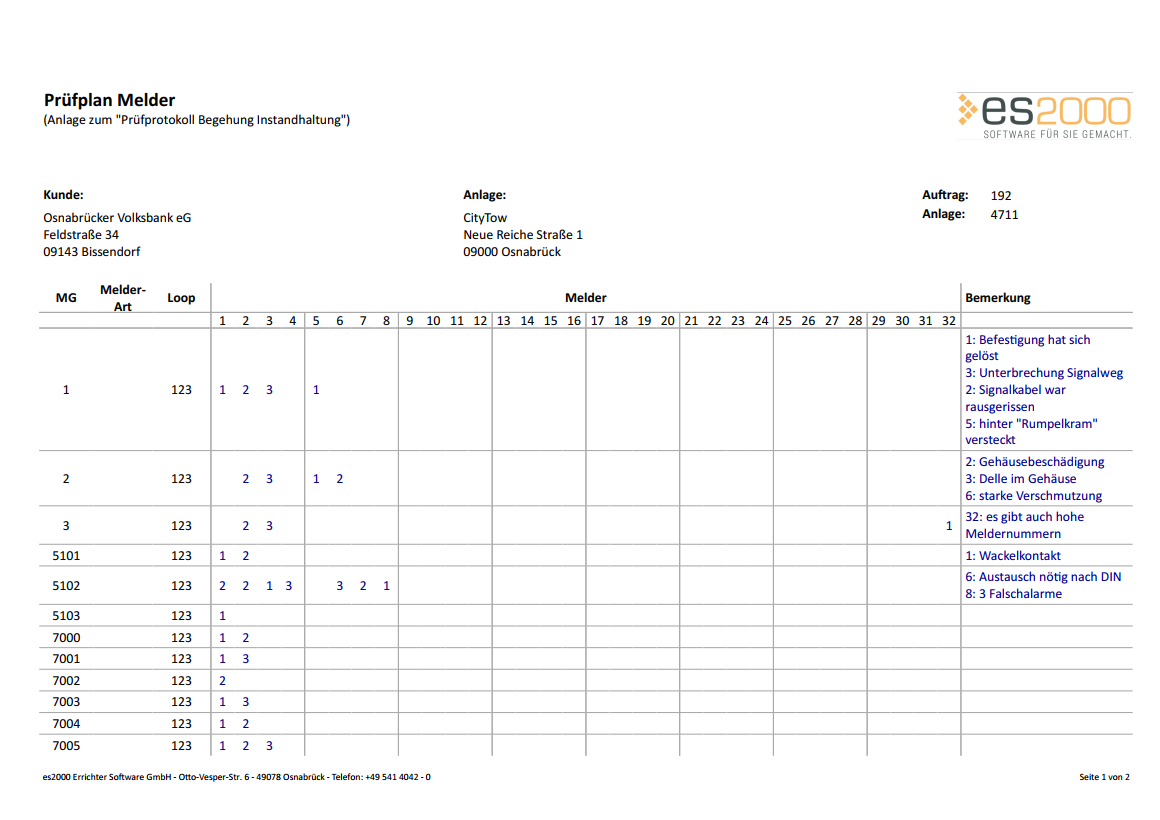Click the es2000 company logo
Viewport: 1160px width, 820px height.
(1045, 116)
